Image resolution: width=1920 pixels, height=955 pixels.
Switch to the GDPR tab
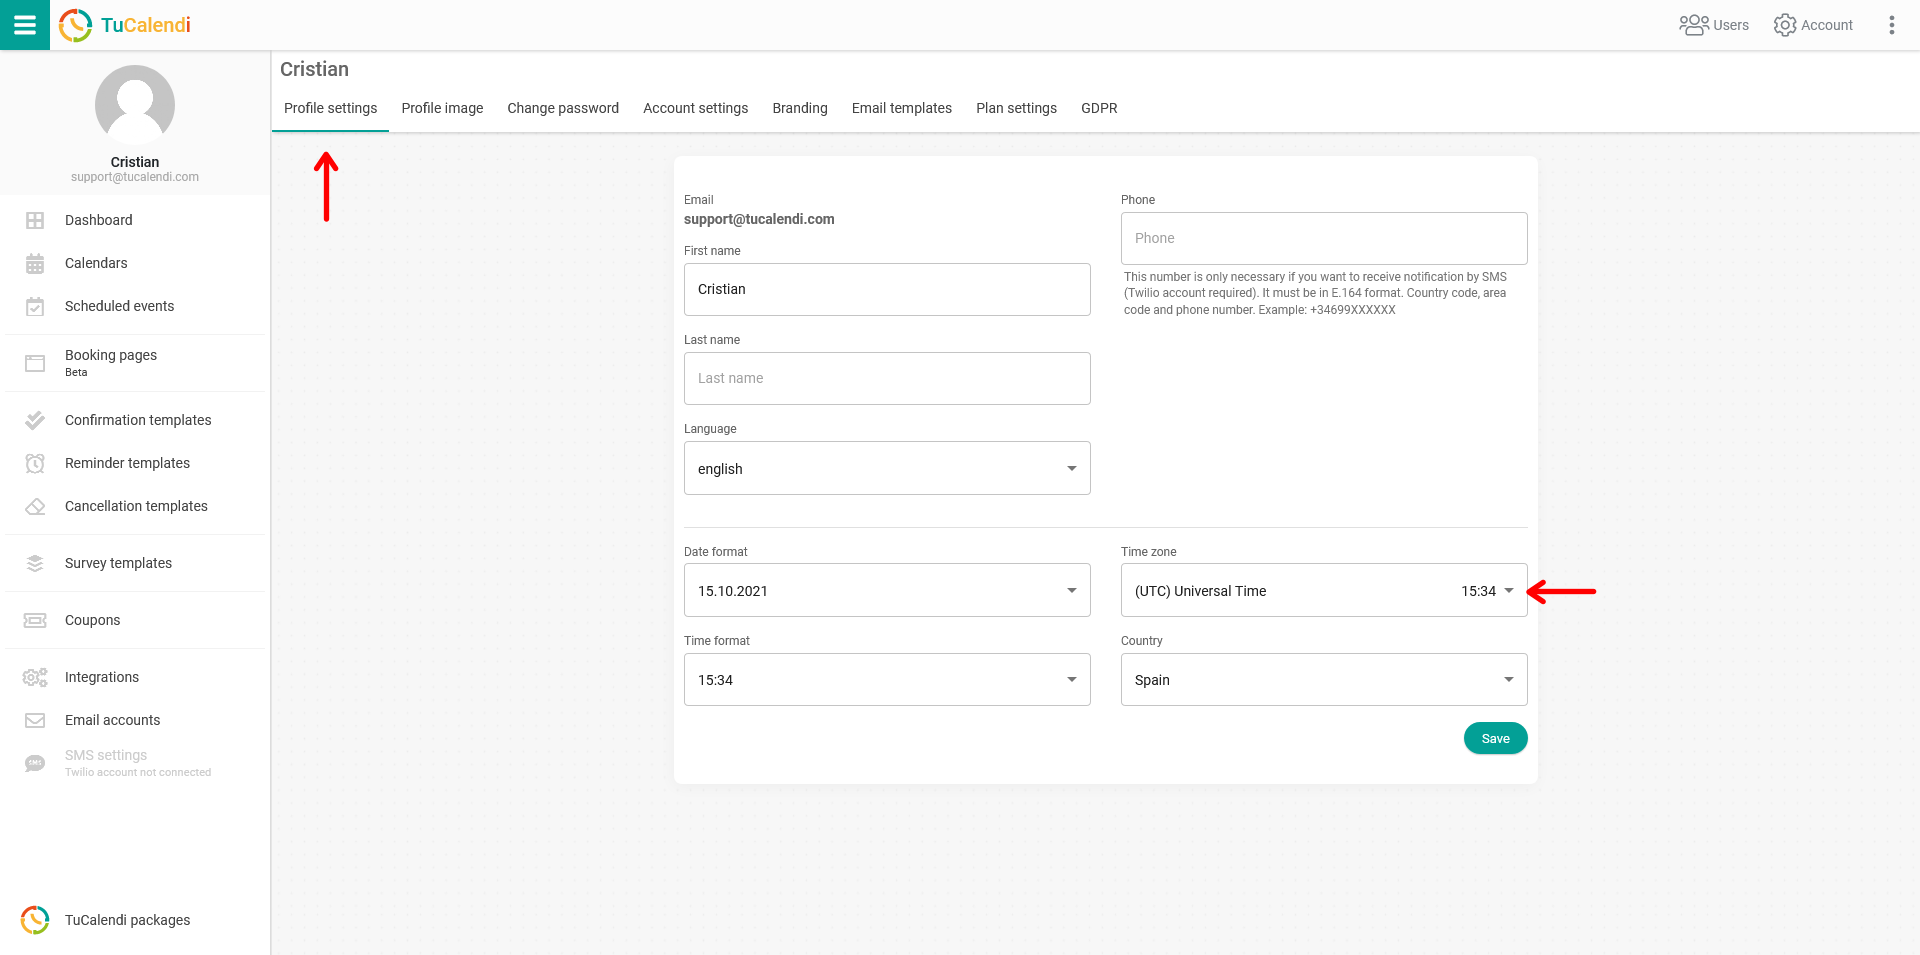1098,108
